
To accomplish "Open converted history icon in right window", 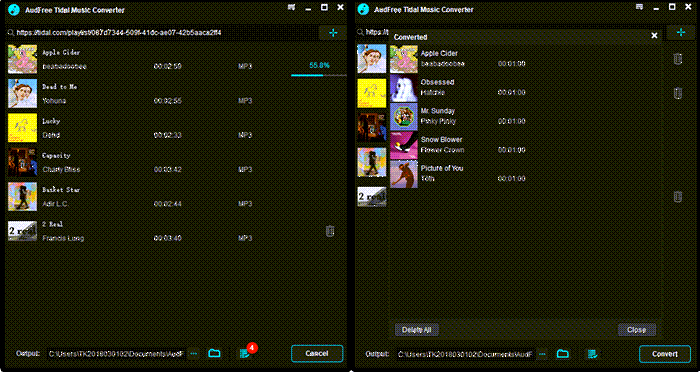I will (x=592, y=354).
